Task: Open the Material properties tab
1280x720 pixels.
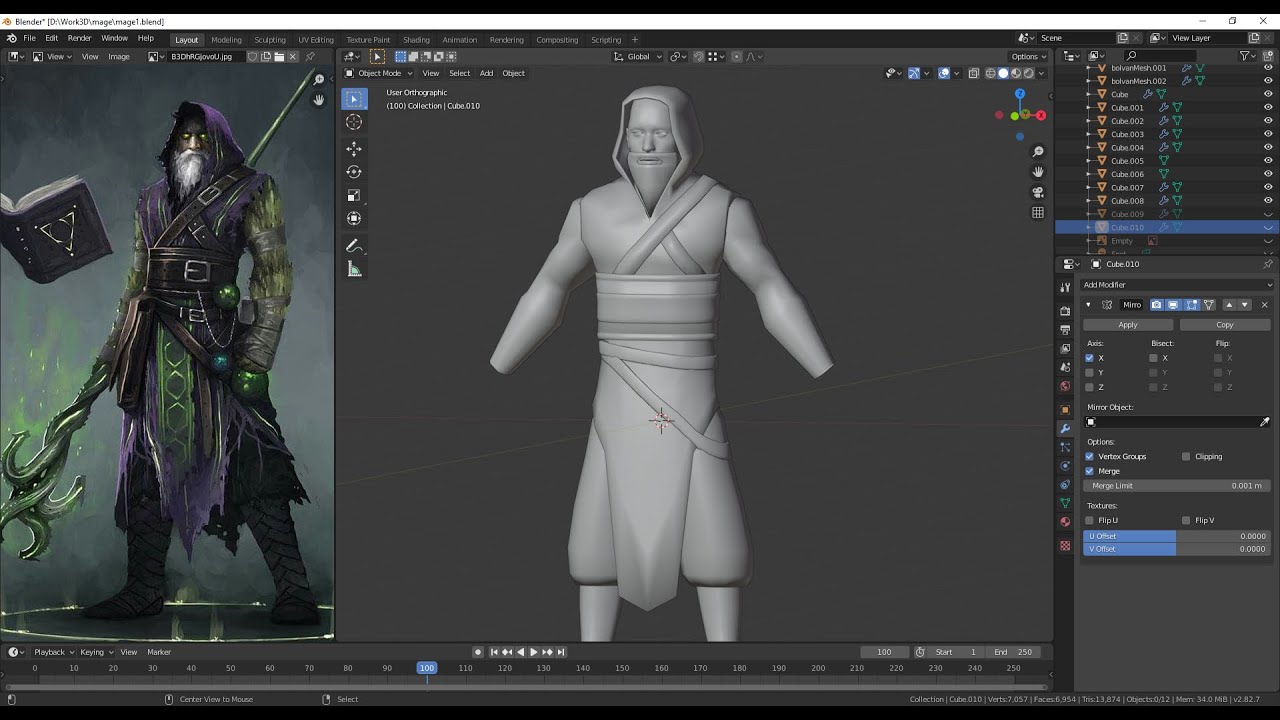Action: tap(1065, 522)
